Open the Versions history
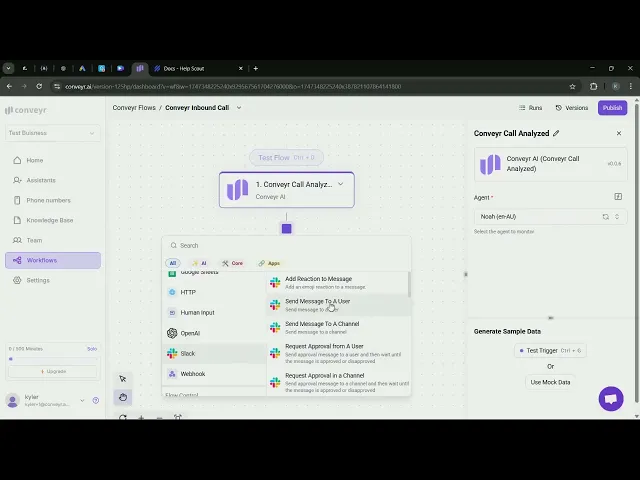This screenshot has height=480, width=640. pos(572,108)
